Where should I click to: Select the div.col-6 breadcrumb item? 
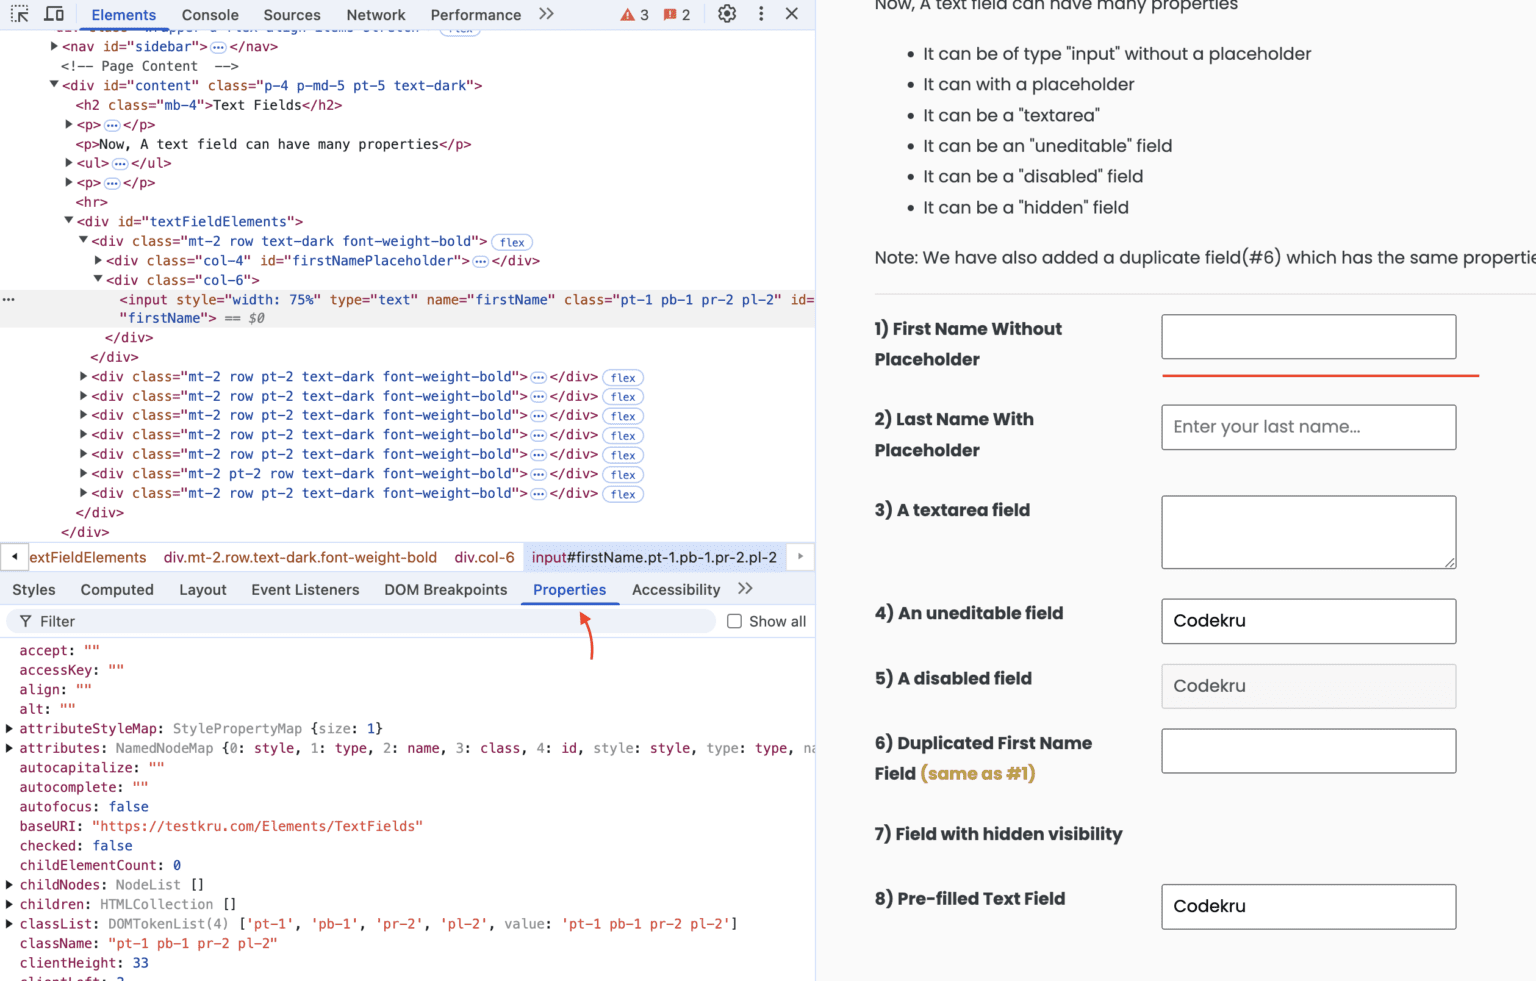484,557
